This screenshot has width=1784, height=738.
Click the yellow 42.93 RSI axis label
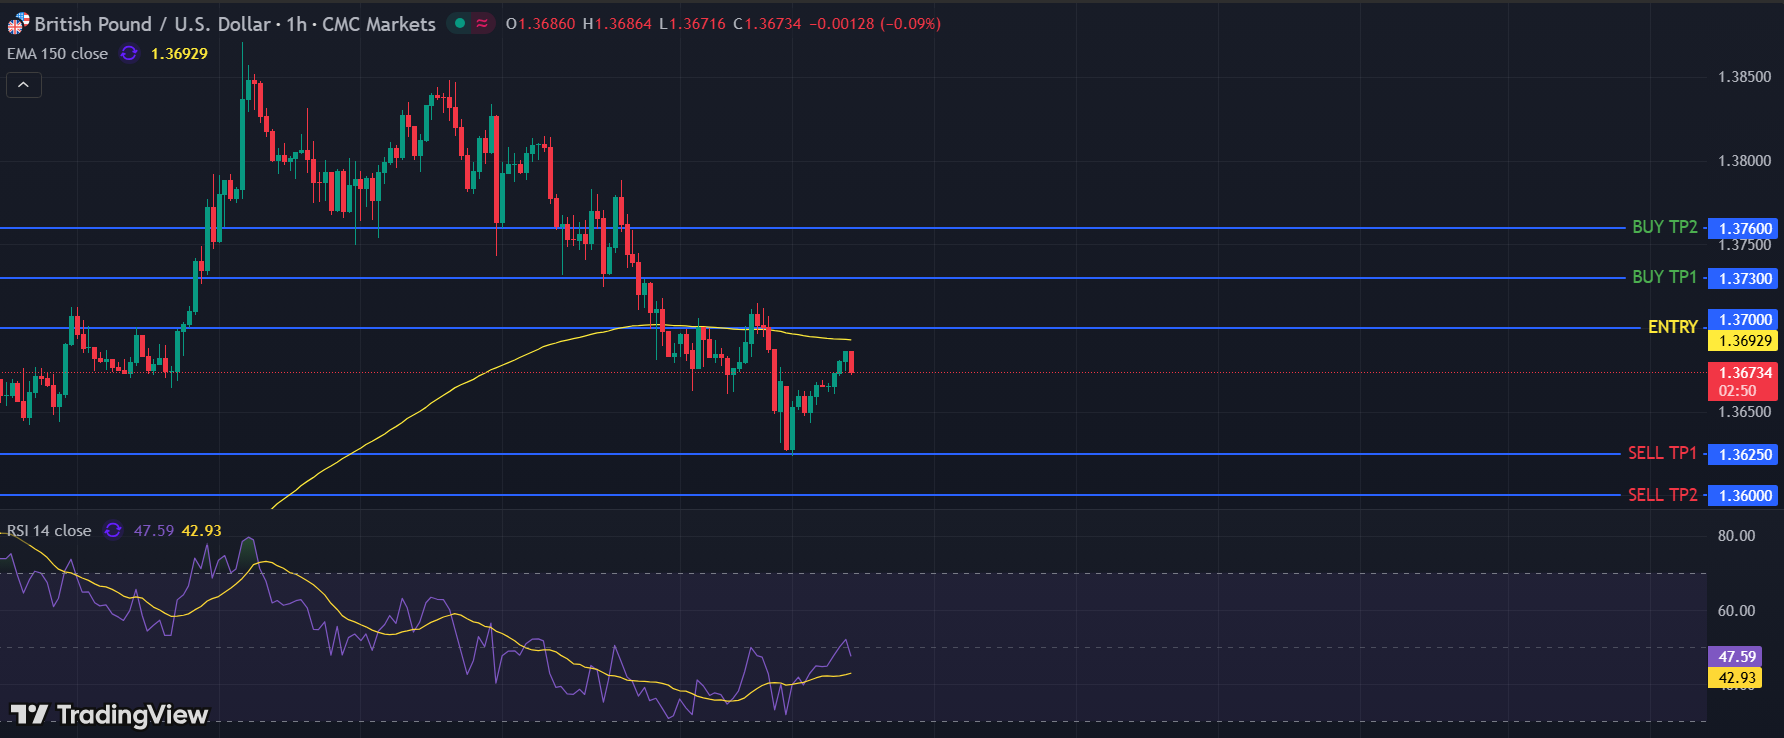click(1736, 678)
